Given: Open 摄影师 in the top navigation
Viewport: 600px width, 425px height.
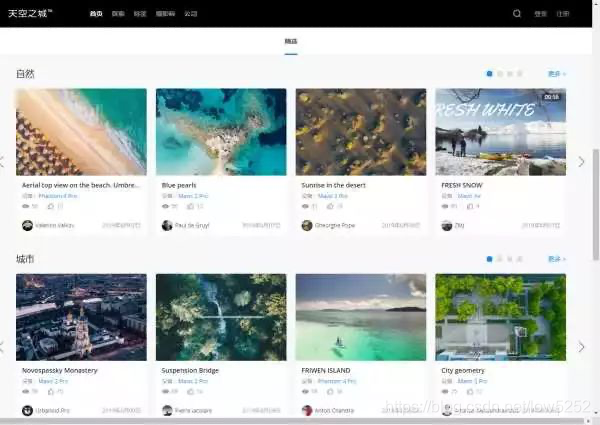Looking at the screenshot, I should pyautogui.click(x=165, y=14).
